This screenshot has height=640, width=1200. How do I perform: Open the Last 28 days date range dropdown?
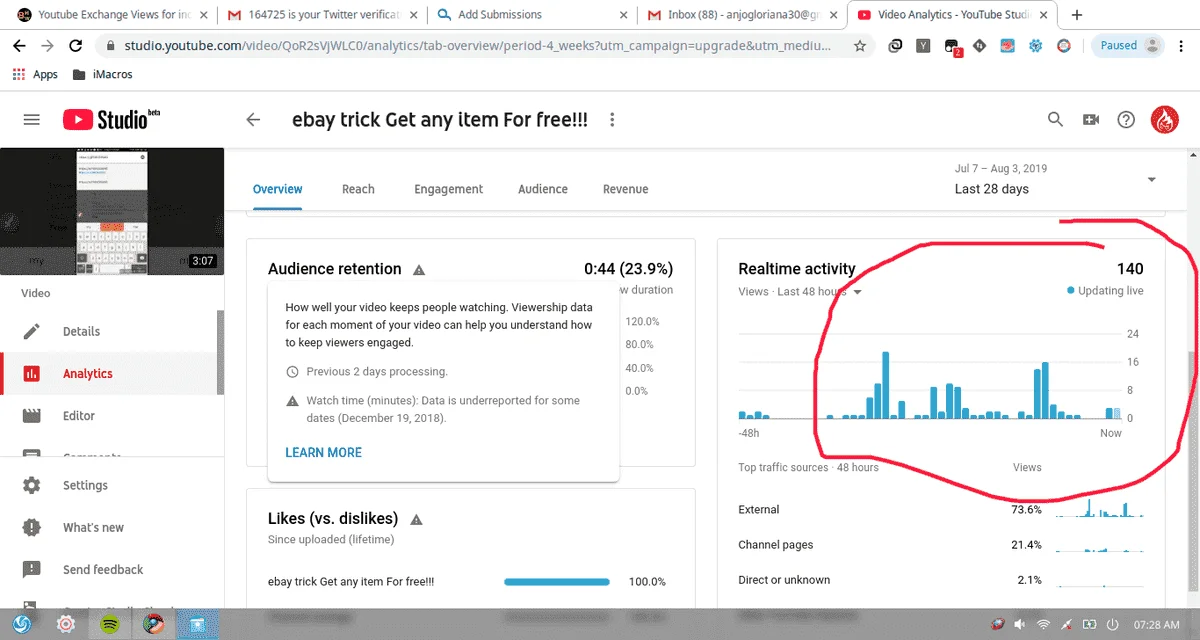coord(1056,179)
